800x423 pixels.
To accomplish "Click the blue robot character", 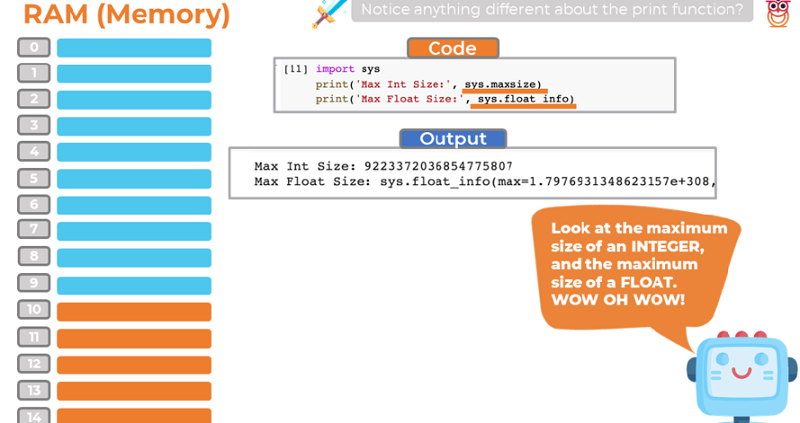I will click(x=741, y=377).
